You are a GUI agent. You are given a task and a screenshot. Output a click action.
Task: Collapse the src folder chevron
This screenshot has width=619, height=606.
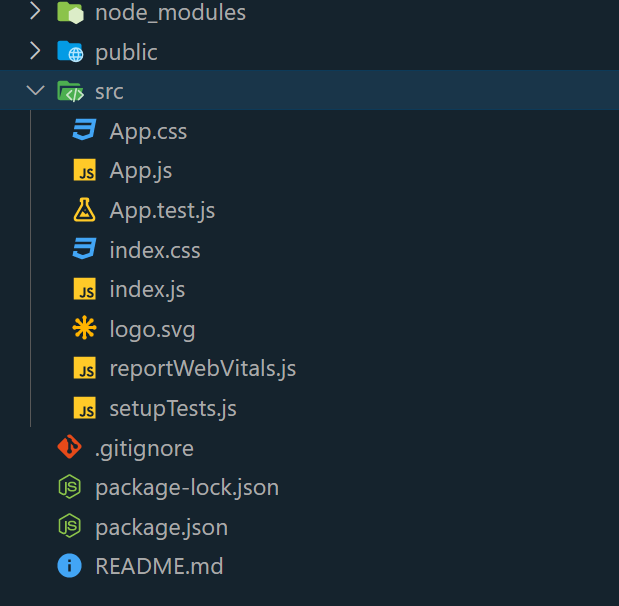36,90
